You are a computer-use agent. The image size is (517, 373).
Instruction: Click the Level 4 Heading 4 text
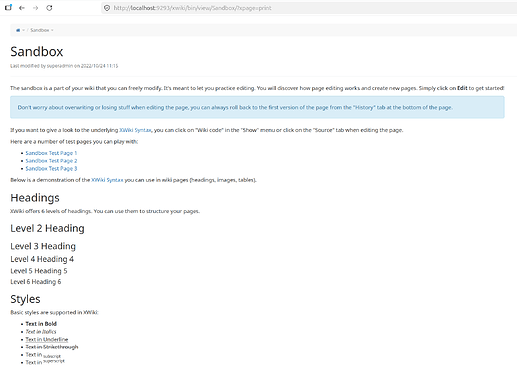(x=42, y=259)
